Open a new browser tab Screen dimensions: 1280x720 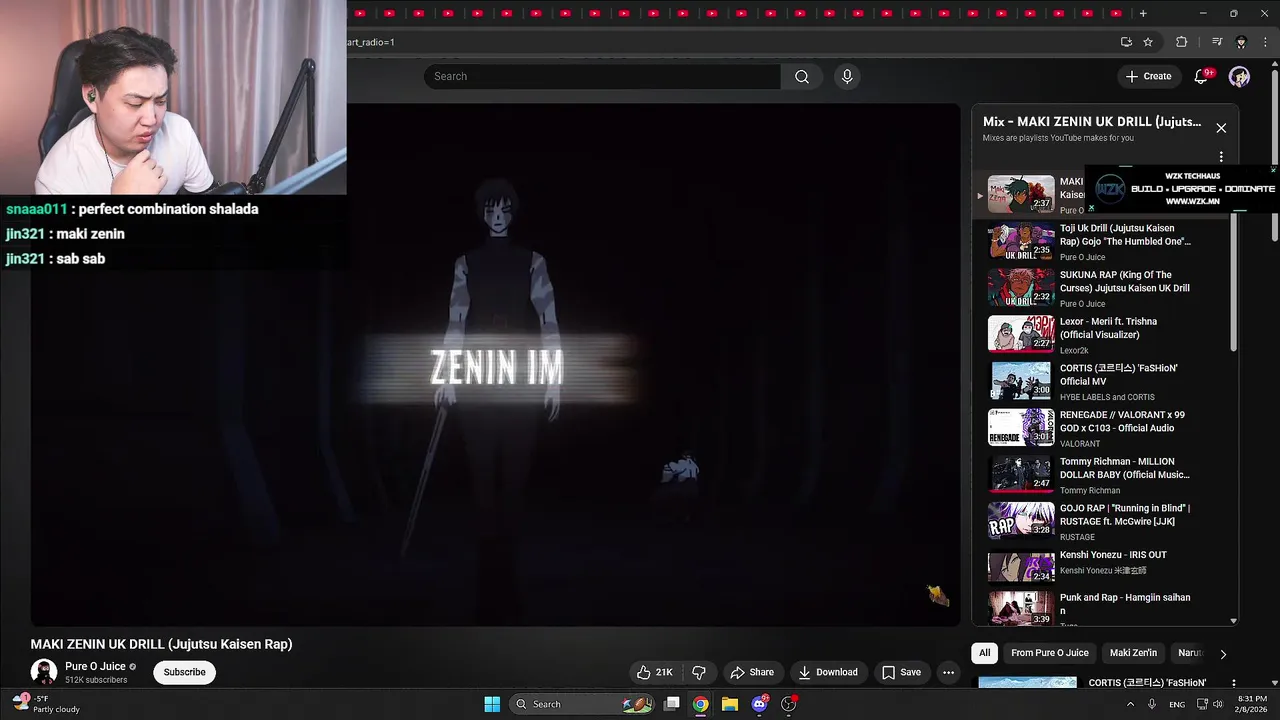[1143, 13]
